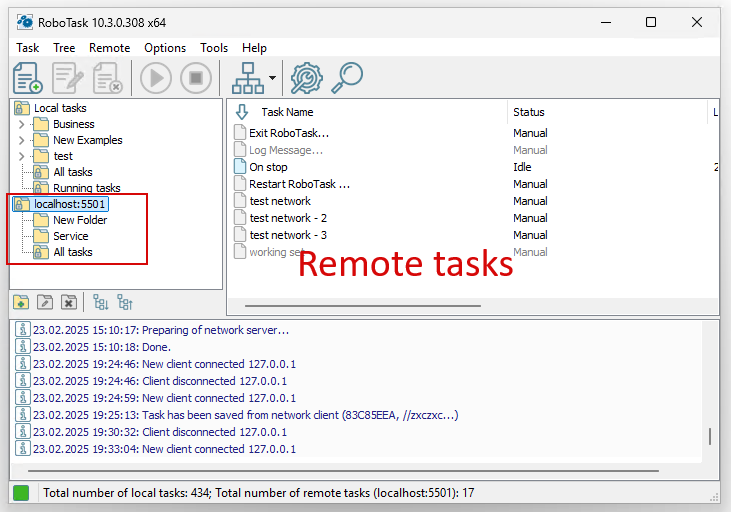
Task: Select the Business folder
Action: [74, 124]
